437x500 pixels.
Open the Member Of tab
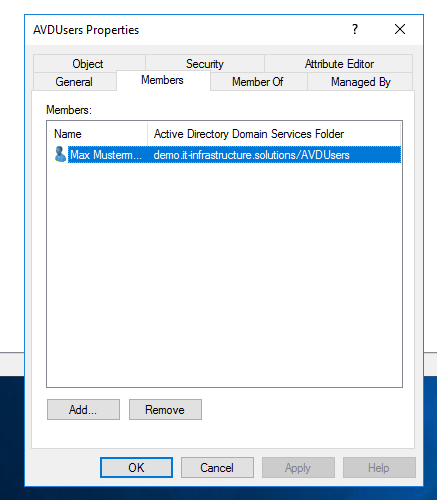coord(258,82)
